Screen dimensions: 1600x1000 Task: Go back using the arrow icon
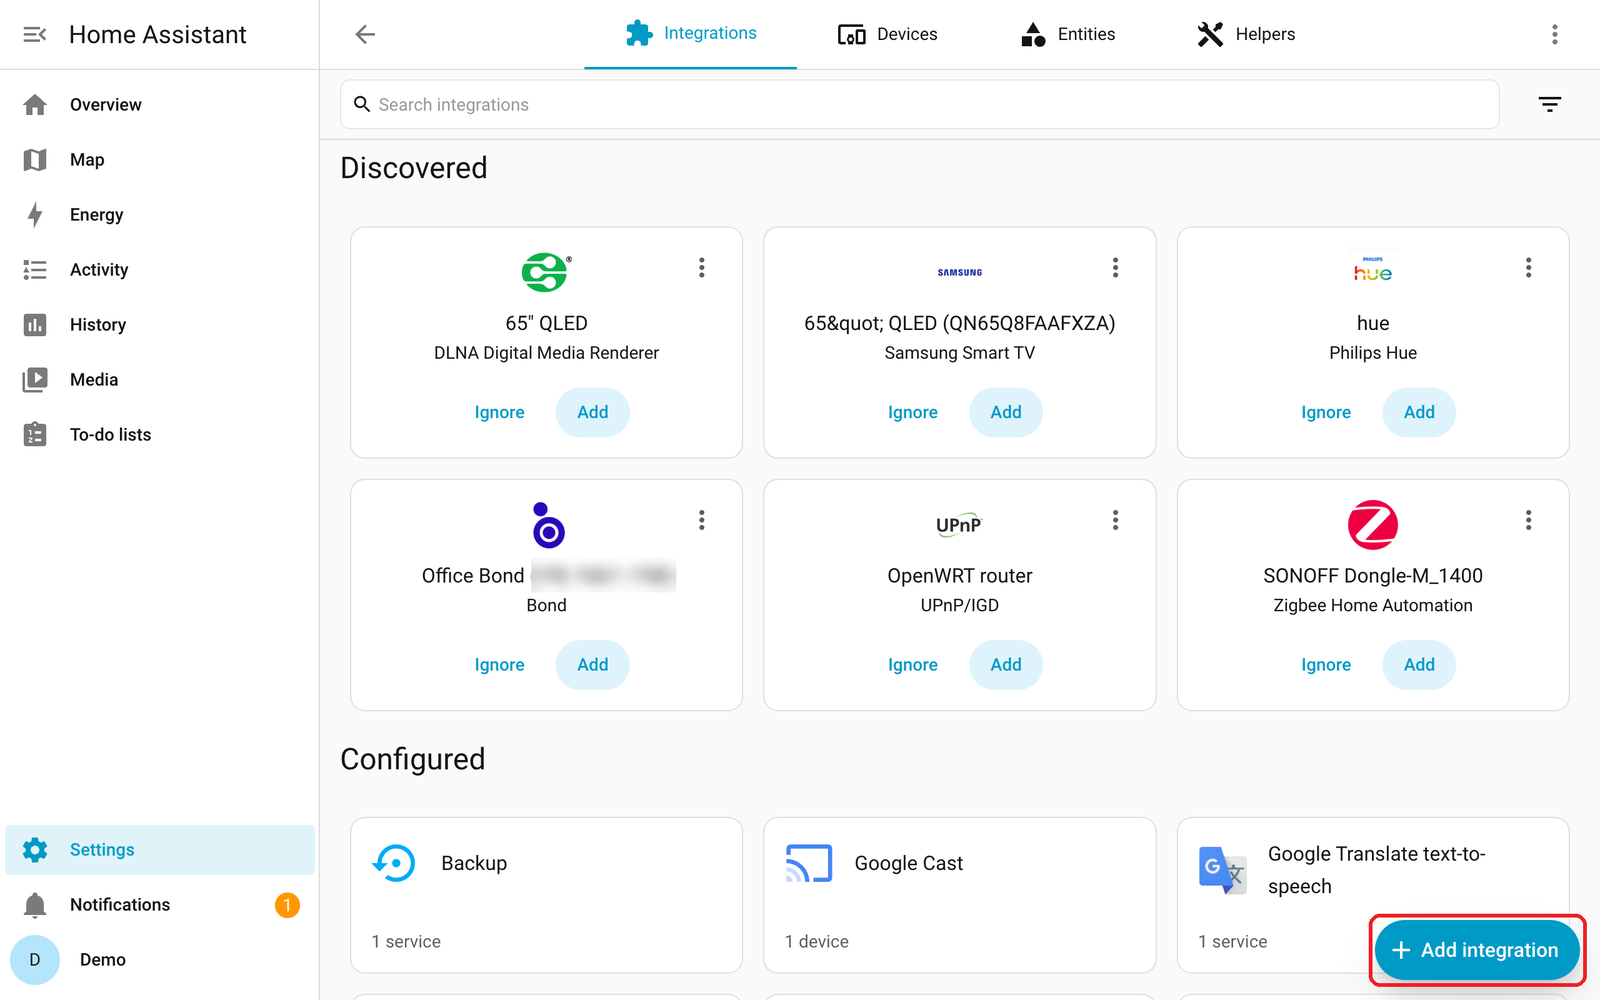pyautogui.click(x=365, y=35)
